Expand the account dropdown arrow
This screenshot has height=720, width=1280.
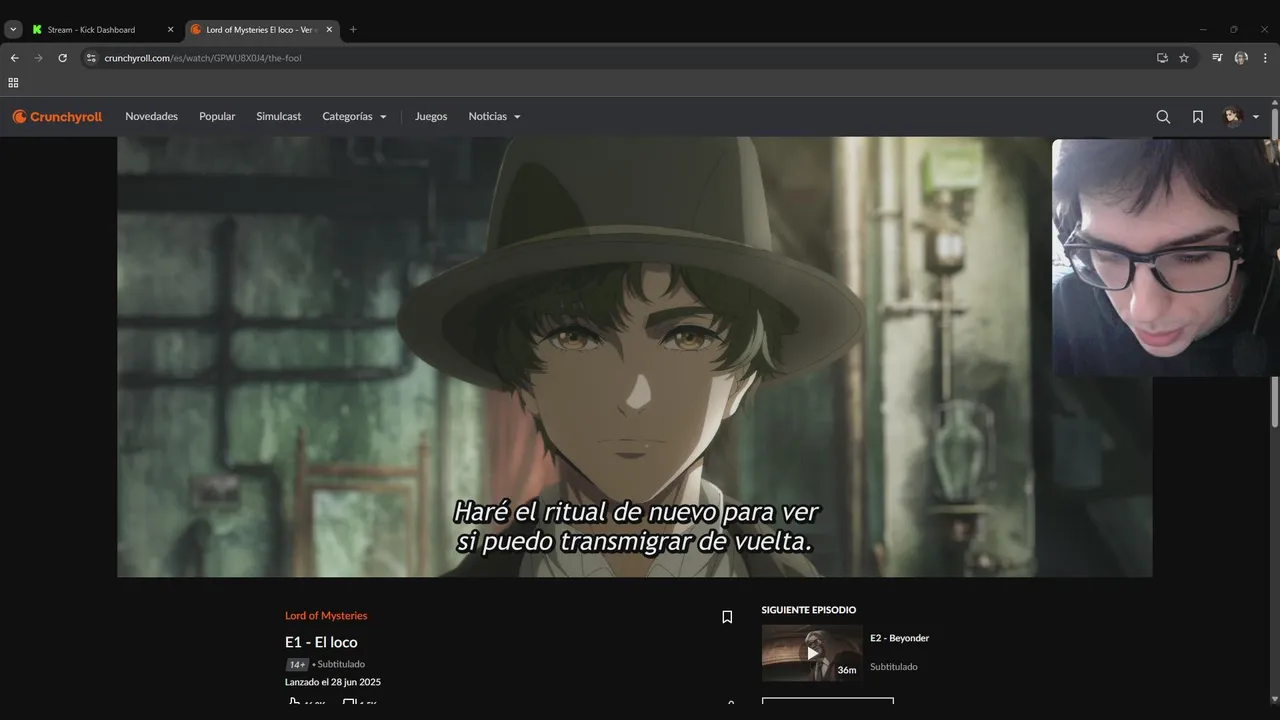(x=1256, y=117)
